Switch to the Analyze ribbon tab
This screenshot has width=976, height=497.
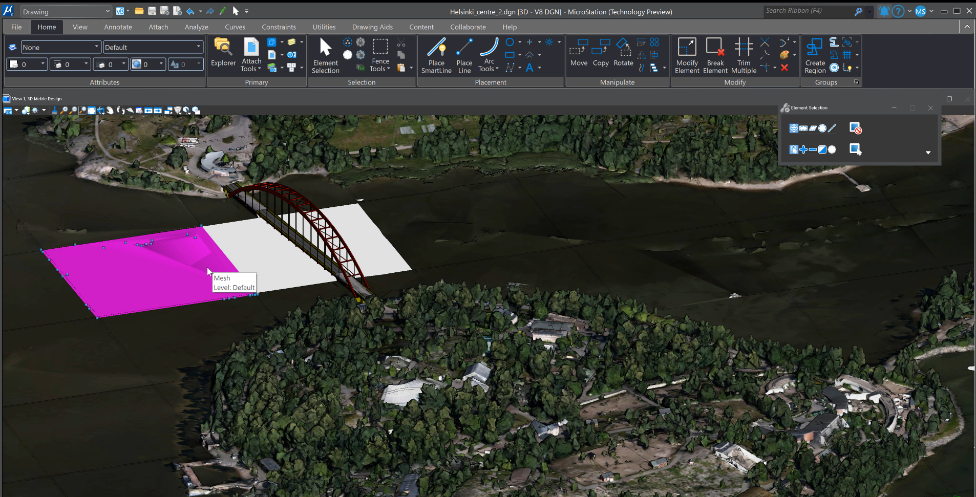(196, 27)
